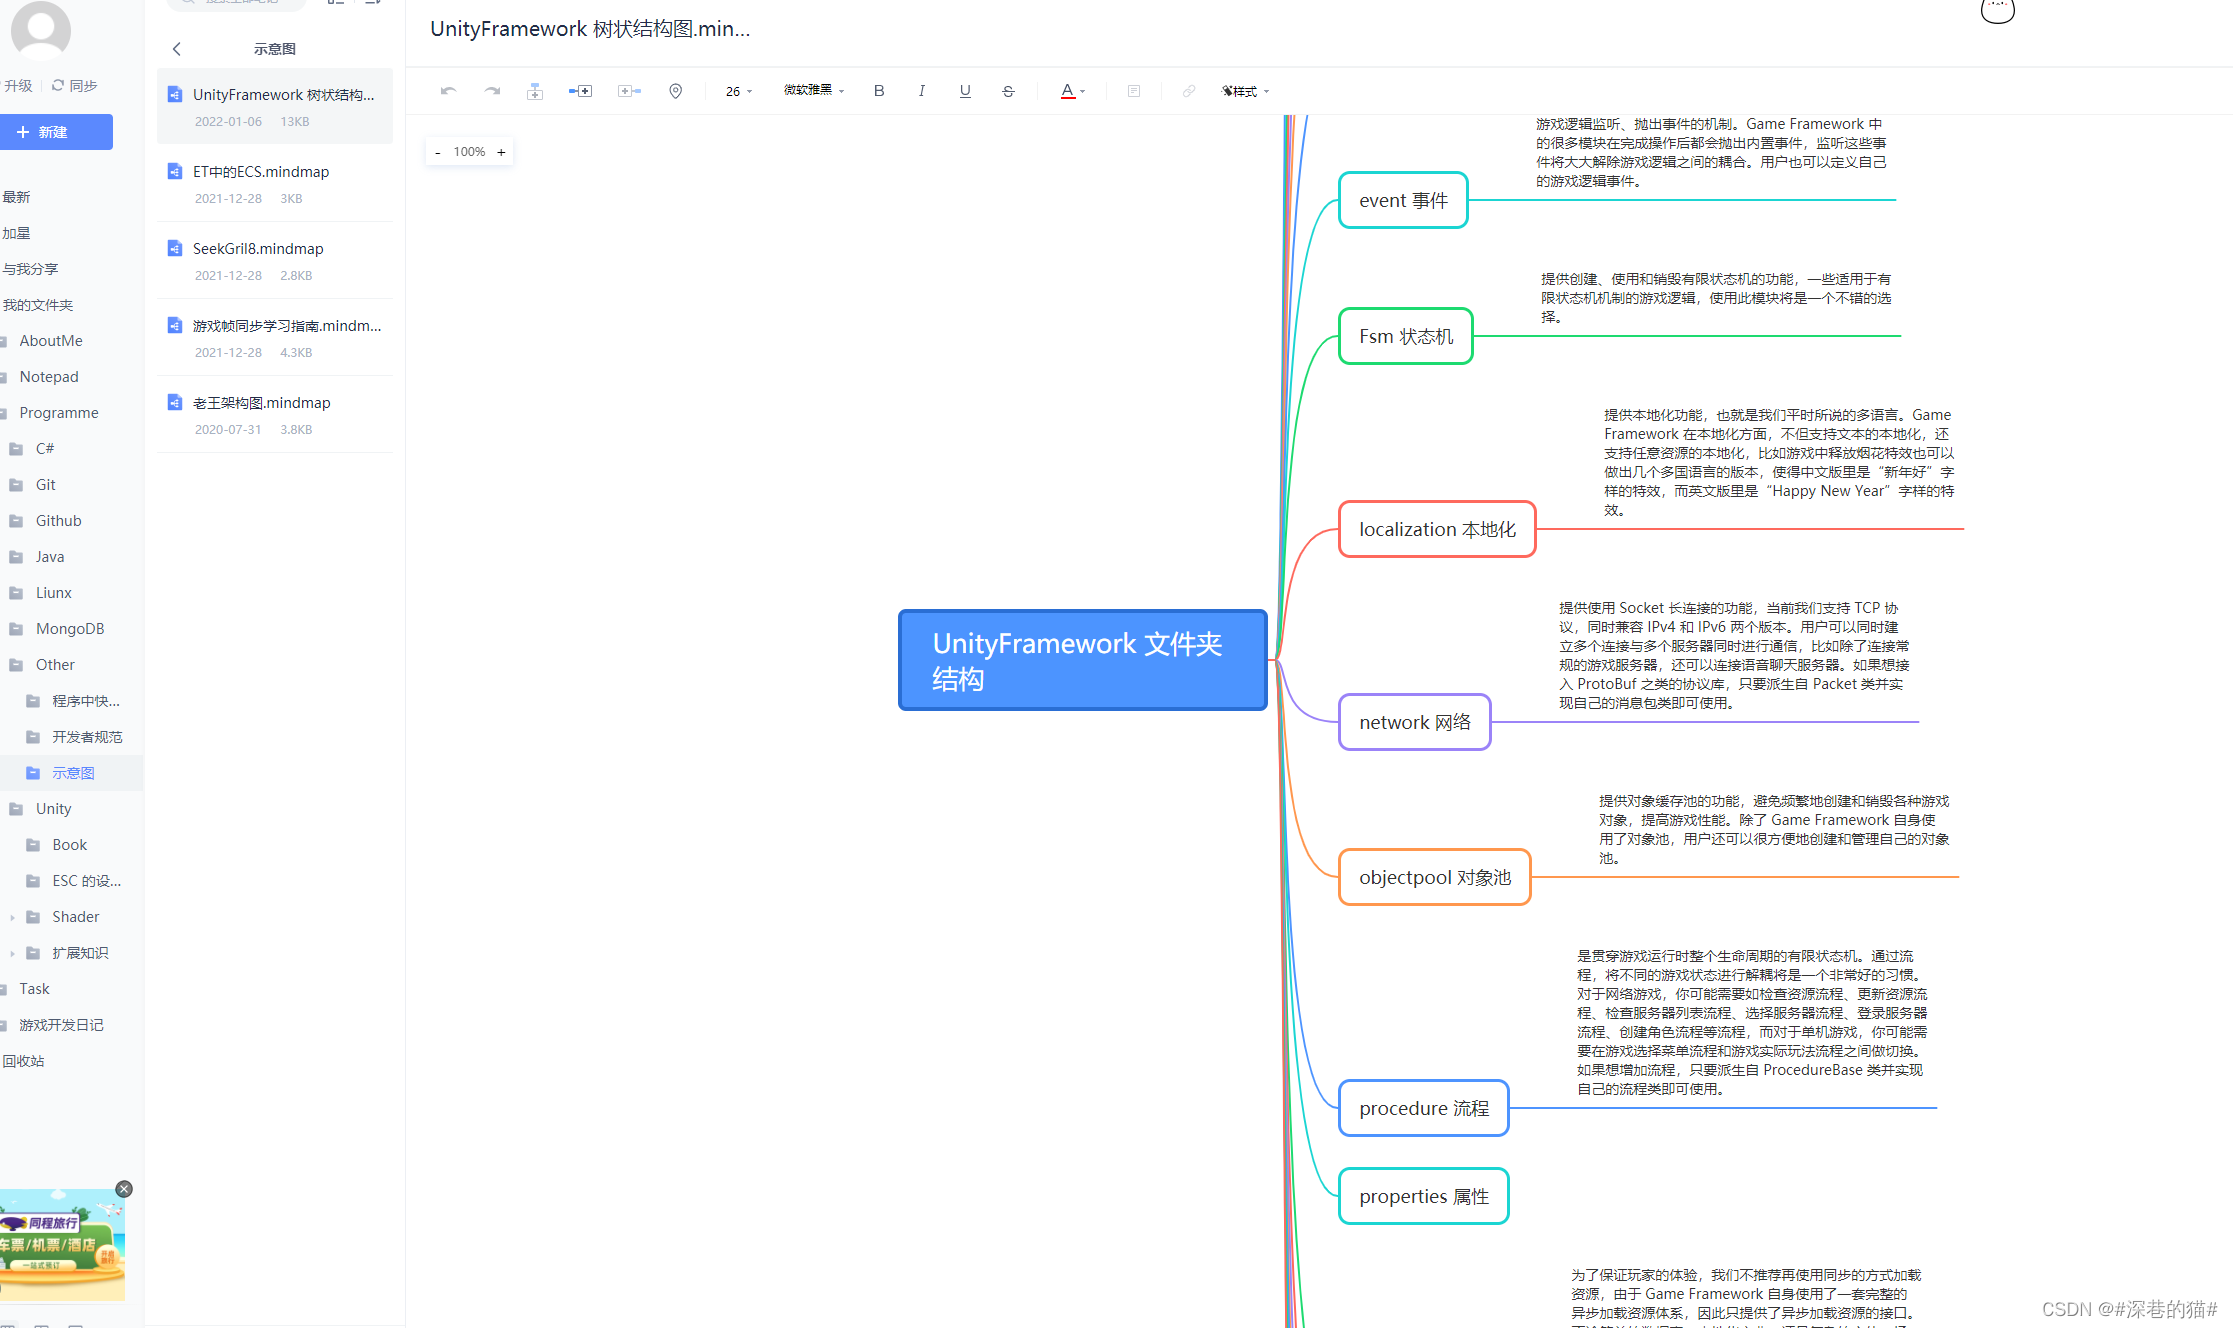Select the Fsm 状态机 node
2233x1328 pixels.
1406,336
